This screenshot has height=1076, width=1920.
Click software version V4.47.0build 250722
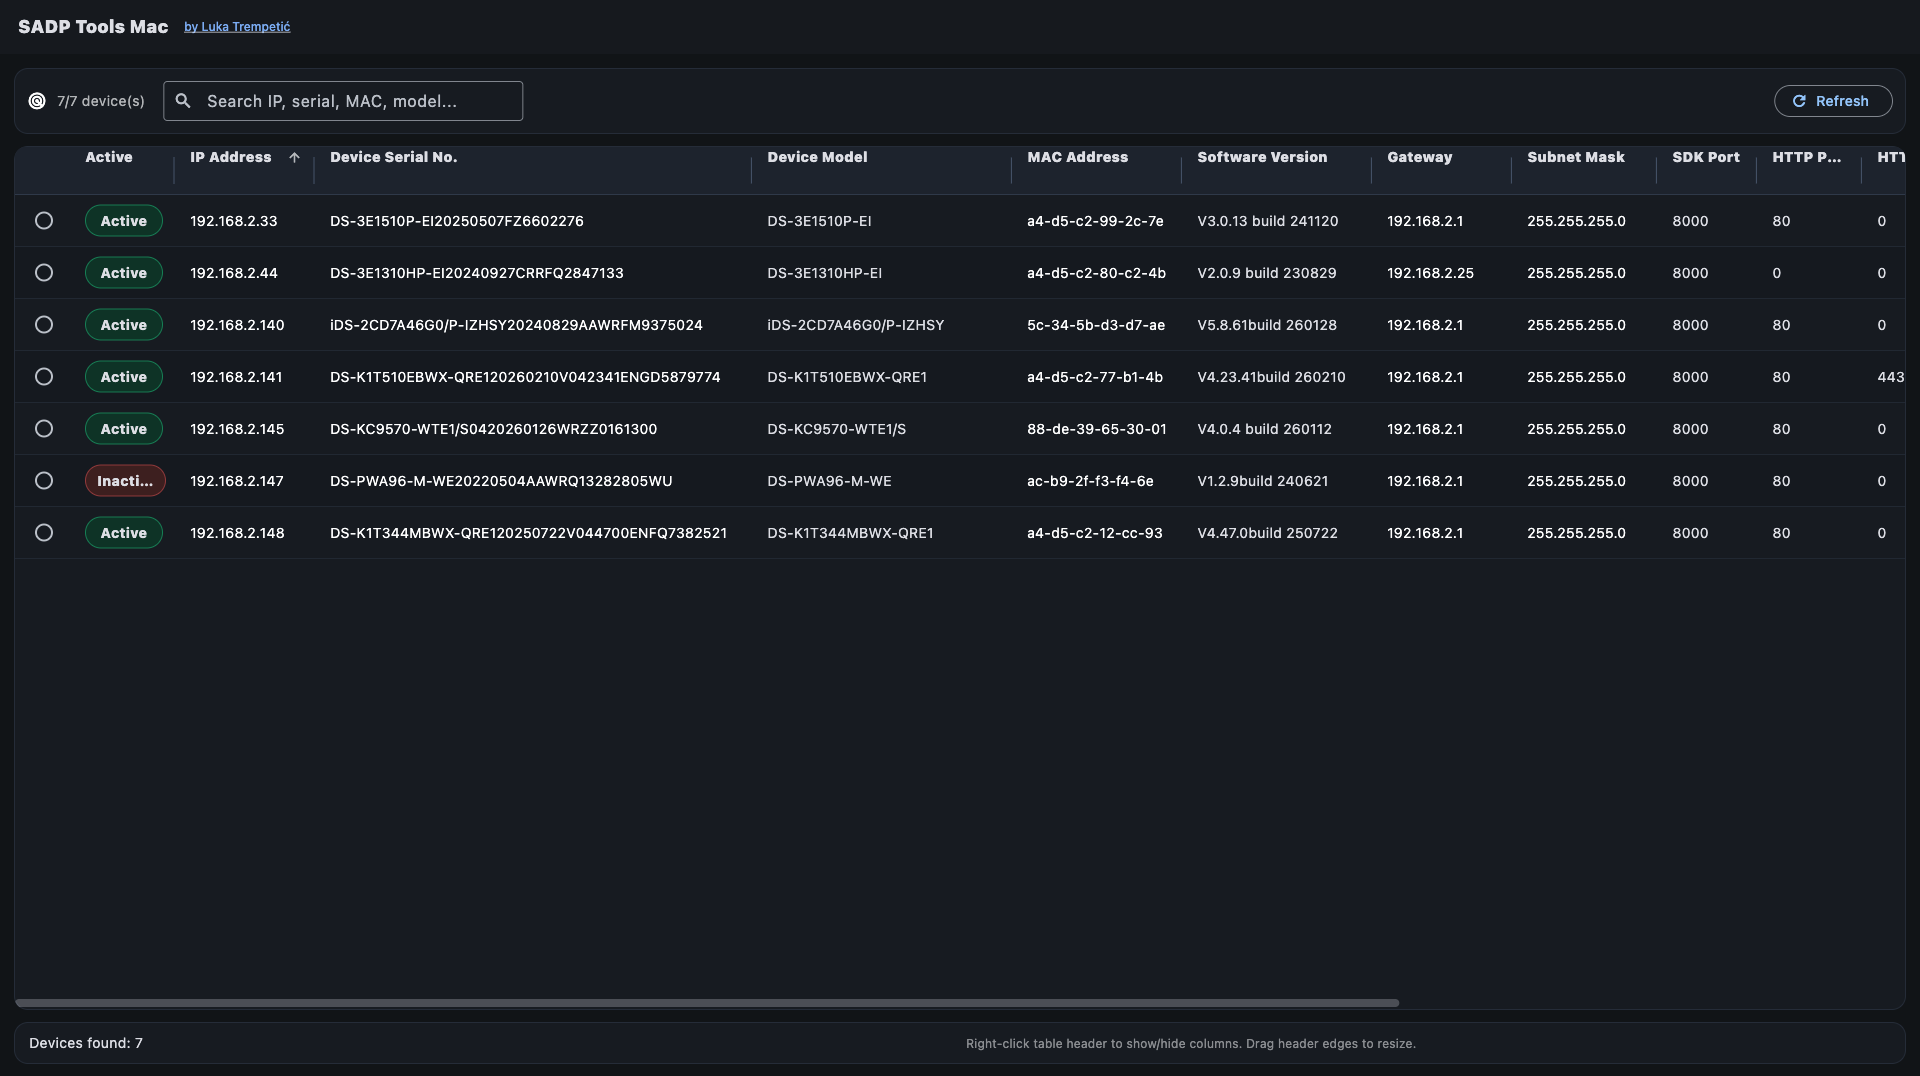tap(1267, 533)
